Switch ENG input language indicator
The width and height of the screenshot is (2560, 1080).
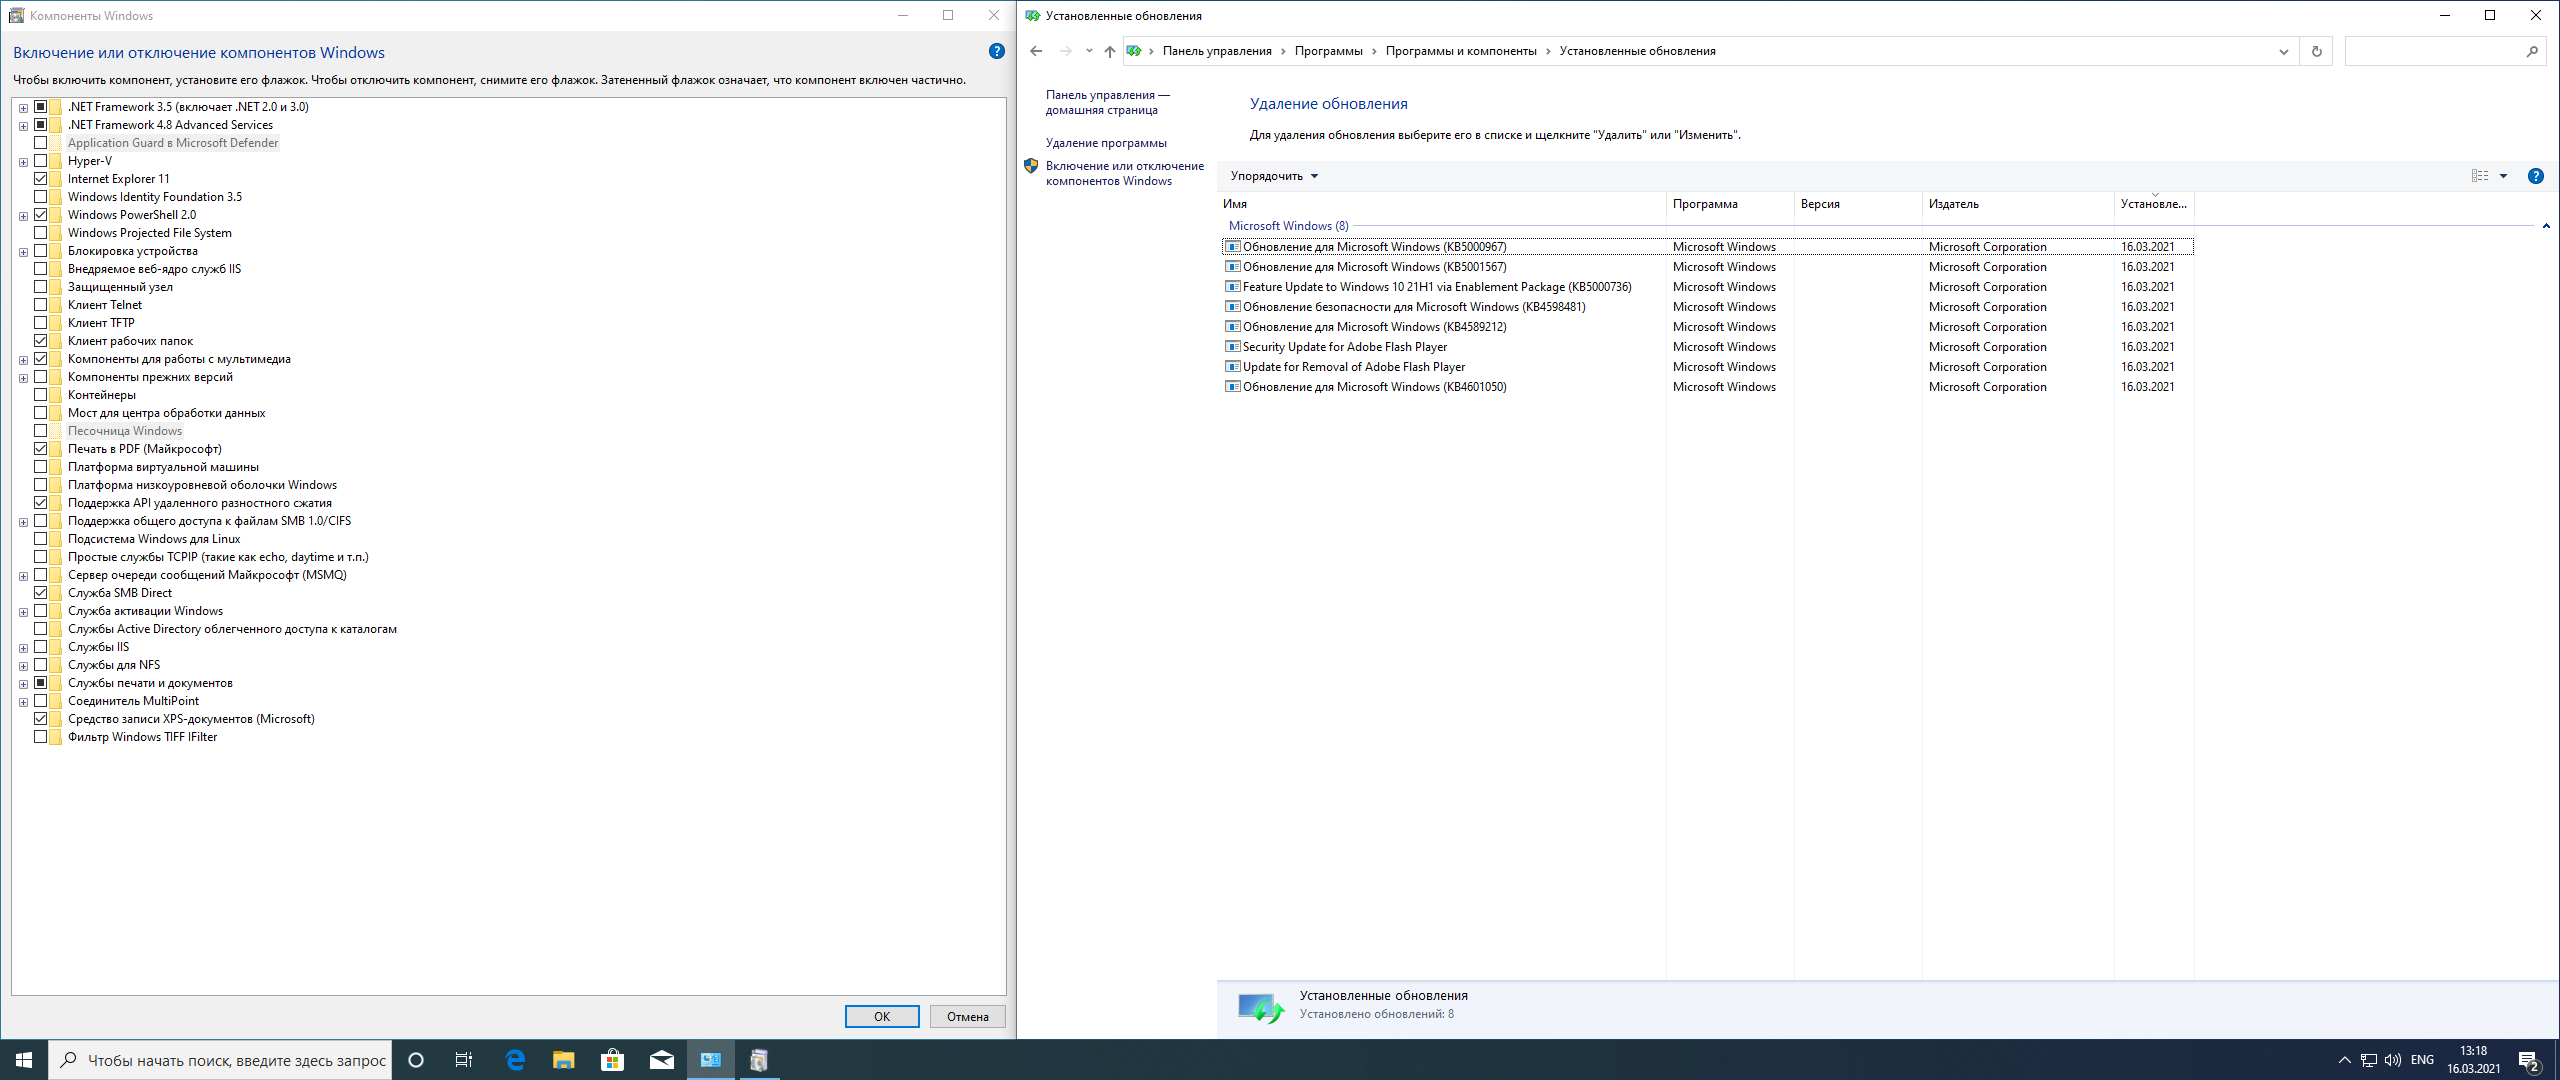click(x=2422, y=1060)
